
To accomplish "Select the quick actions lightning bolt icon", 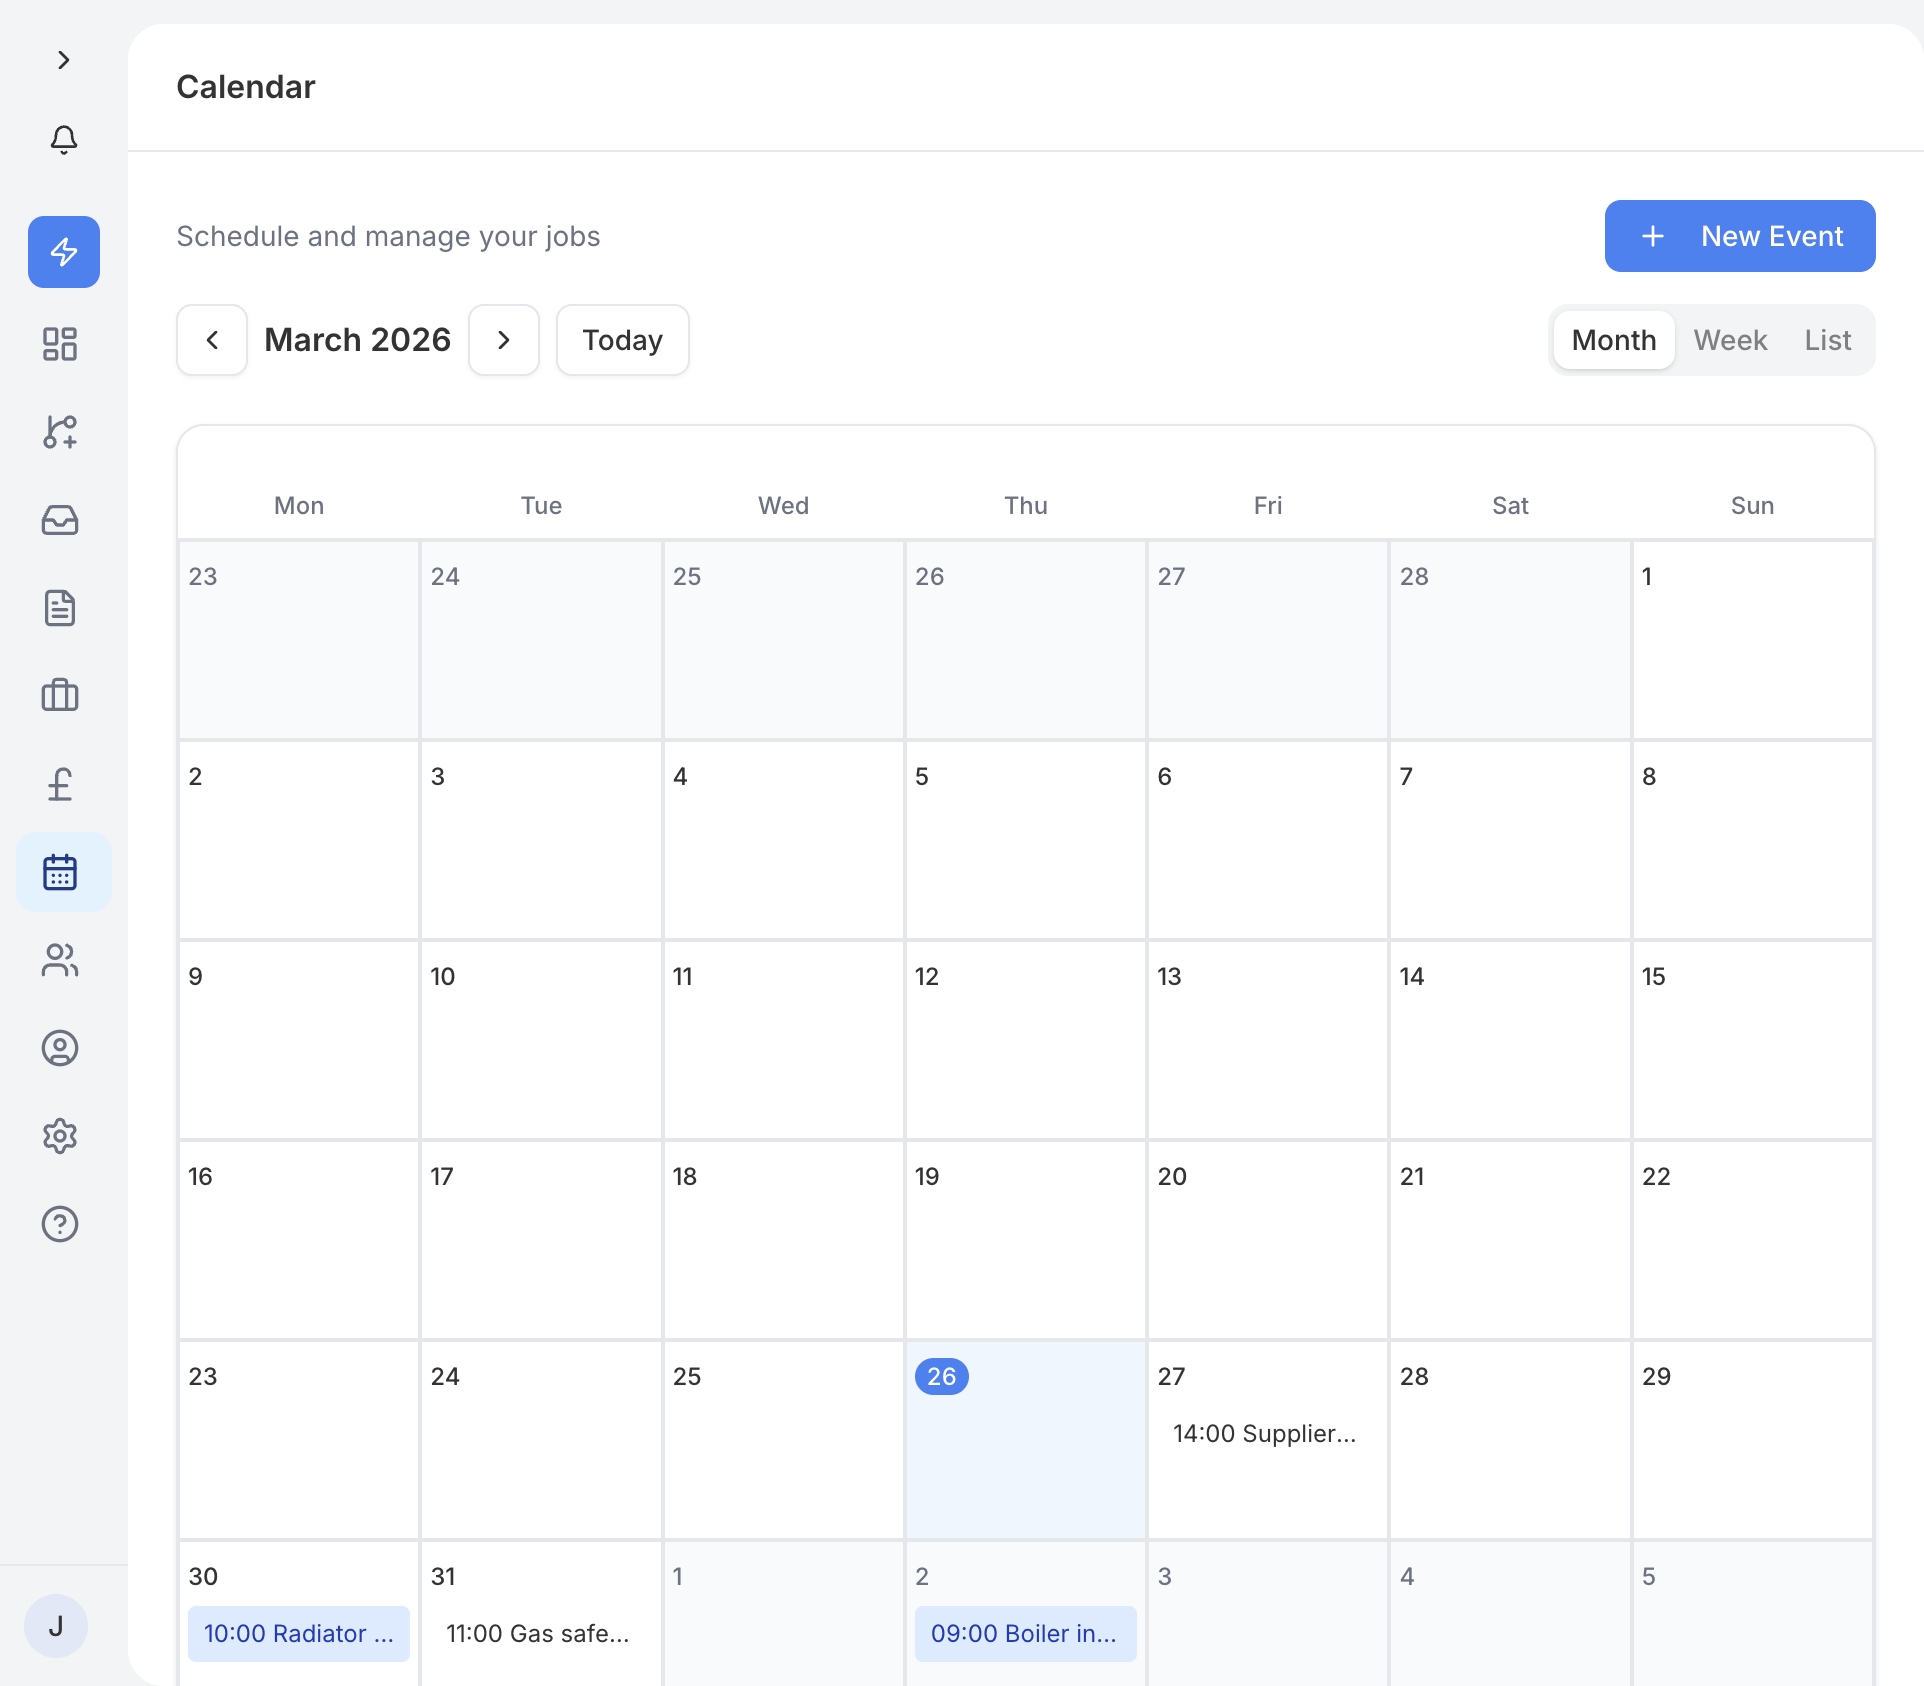I will click(x=63, y=252).
